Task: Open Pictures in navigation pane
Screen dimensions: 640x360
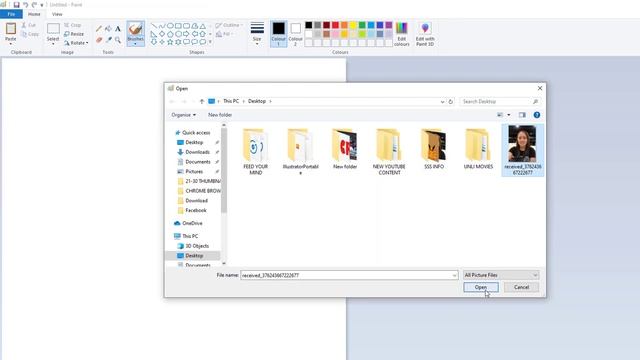Action: coord(194,172)
